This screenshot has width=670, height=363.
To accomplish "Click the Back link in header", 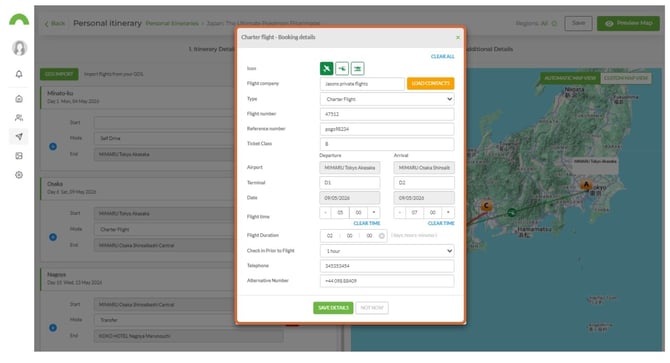I will [x=55, y=23].
